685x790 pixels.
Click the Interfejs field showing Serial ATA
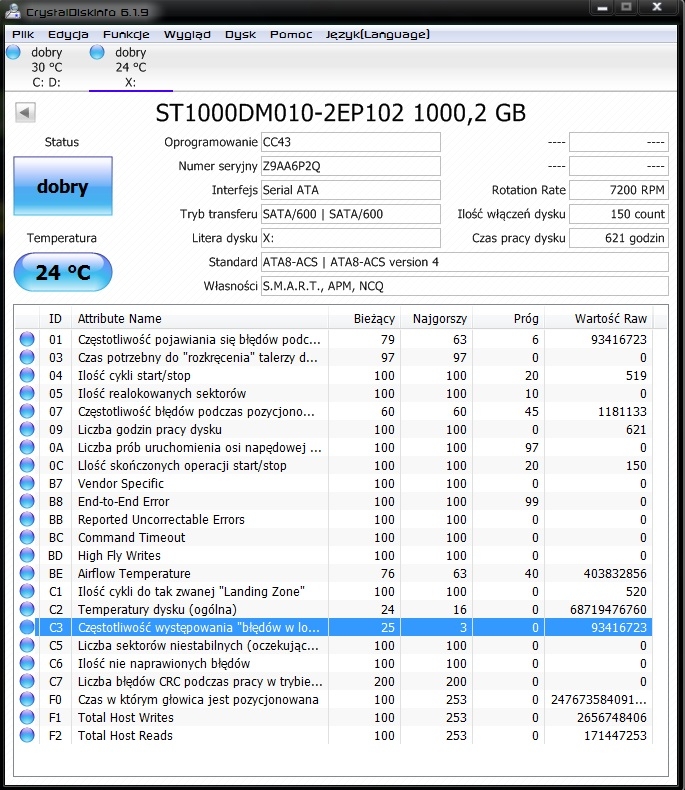click(351, 190)
